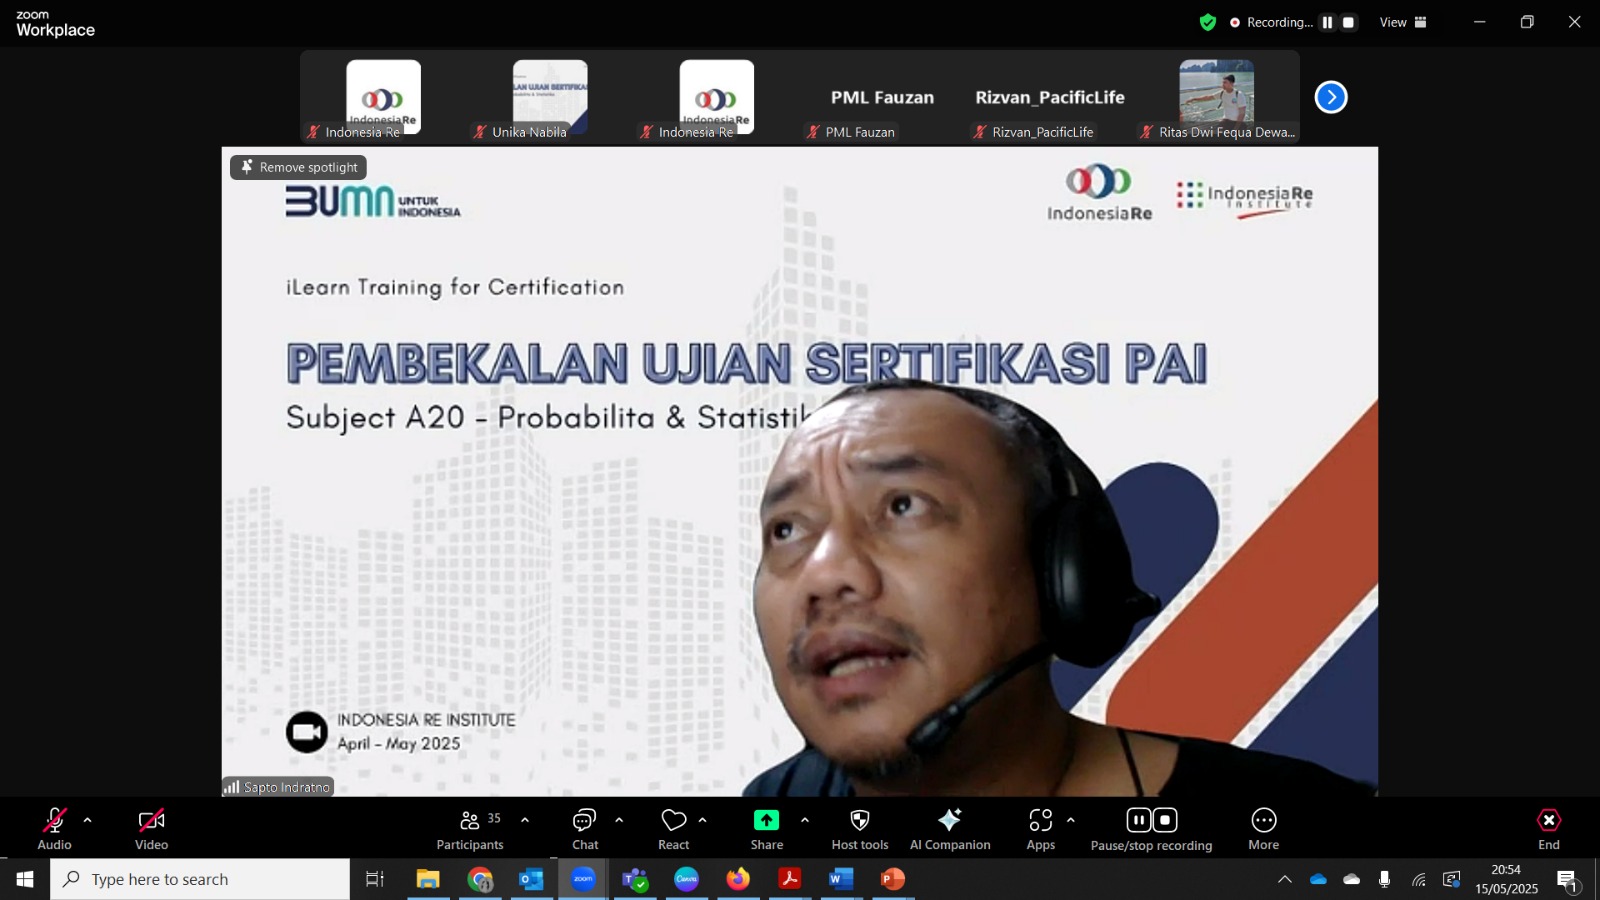
Task: Expand audio options arrow next to Audio
Action: click(87, 820)
